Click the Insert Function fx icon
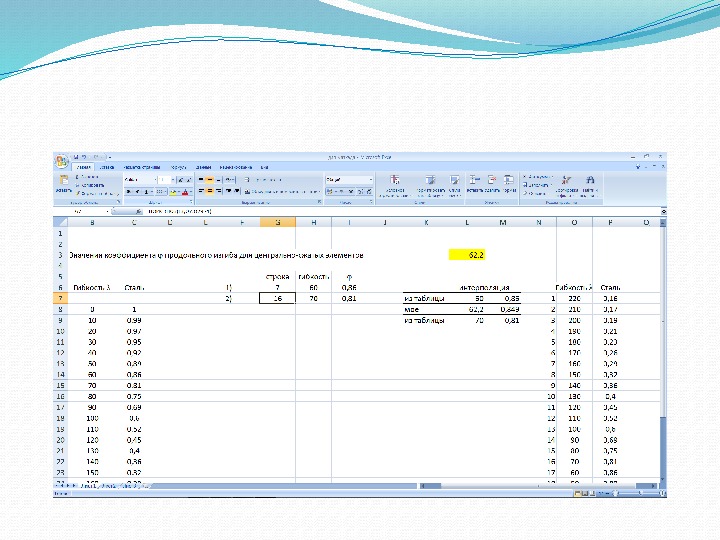 tap(138, 212)
